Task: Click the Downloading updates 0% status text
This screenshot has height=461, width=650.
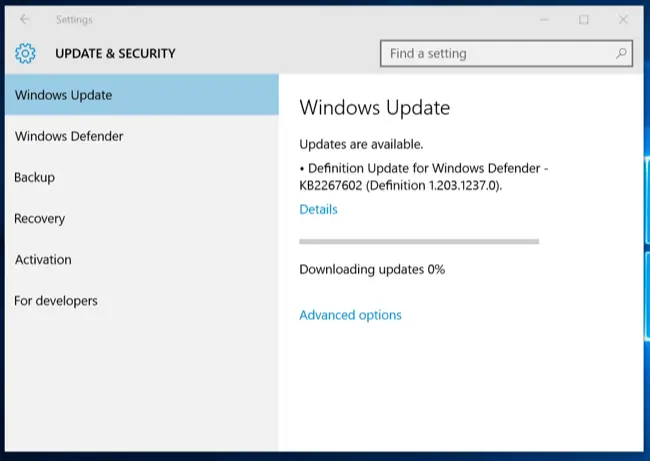Action: click(372, 269)
